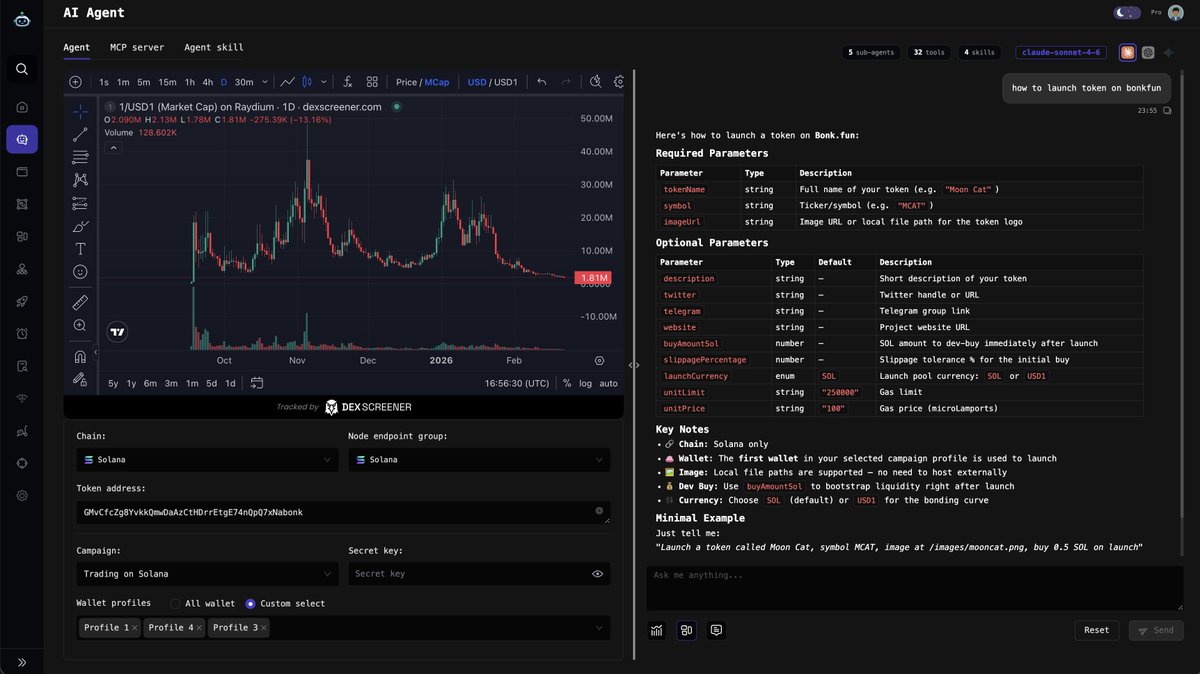Expand the wallet profiles dropdown arrow
Image resolution: width=1200 pixels, height=674 pixels.
pos(599,627)
